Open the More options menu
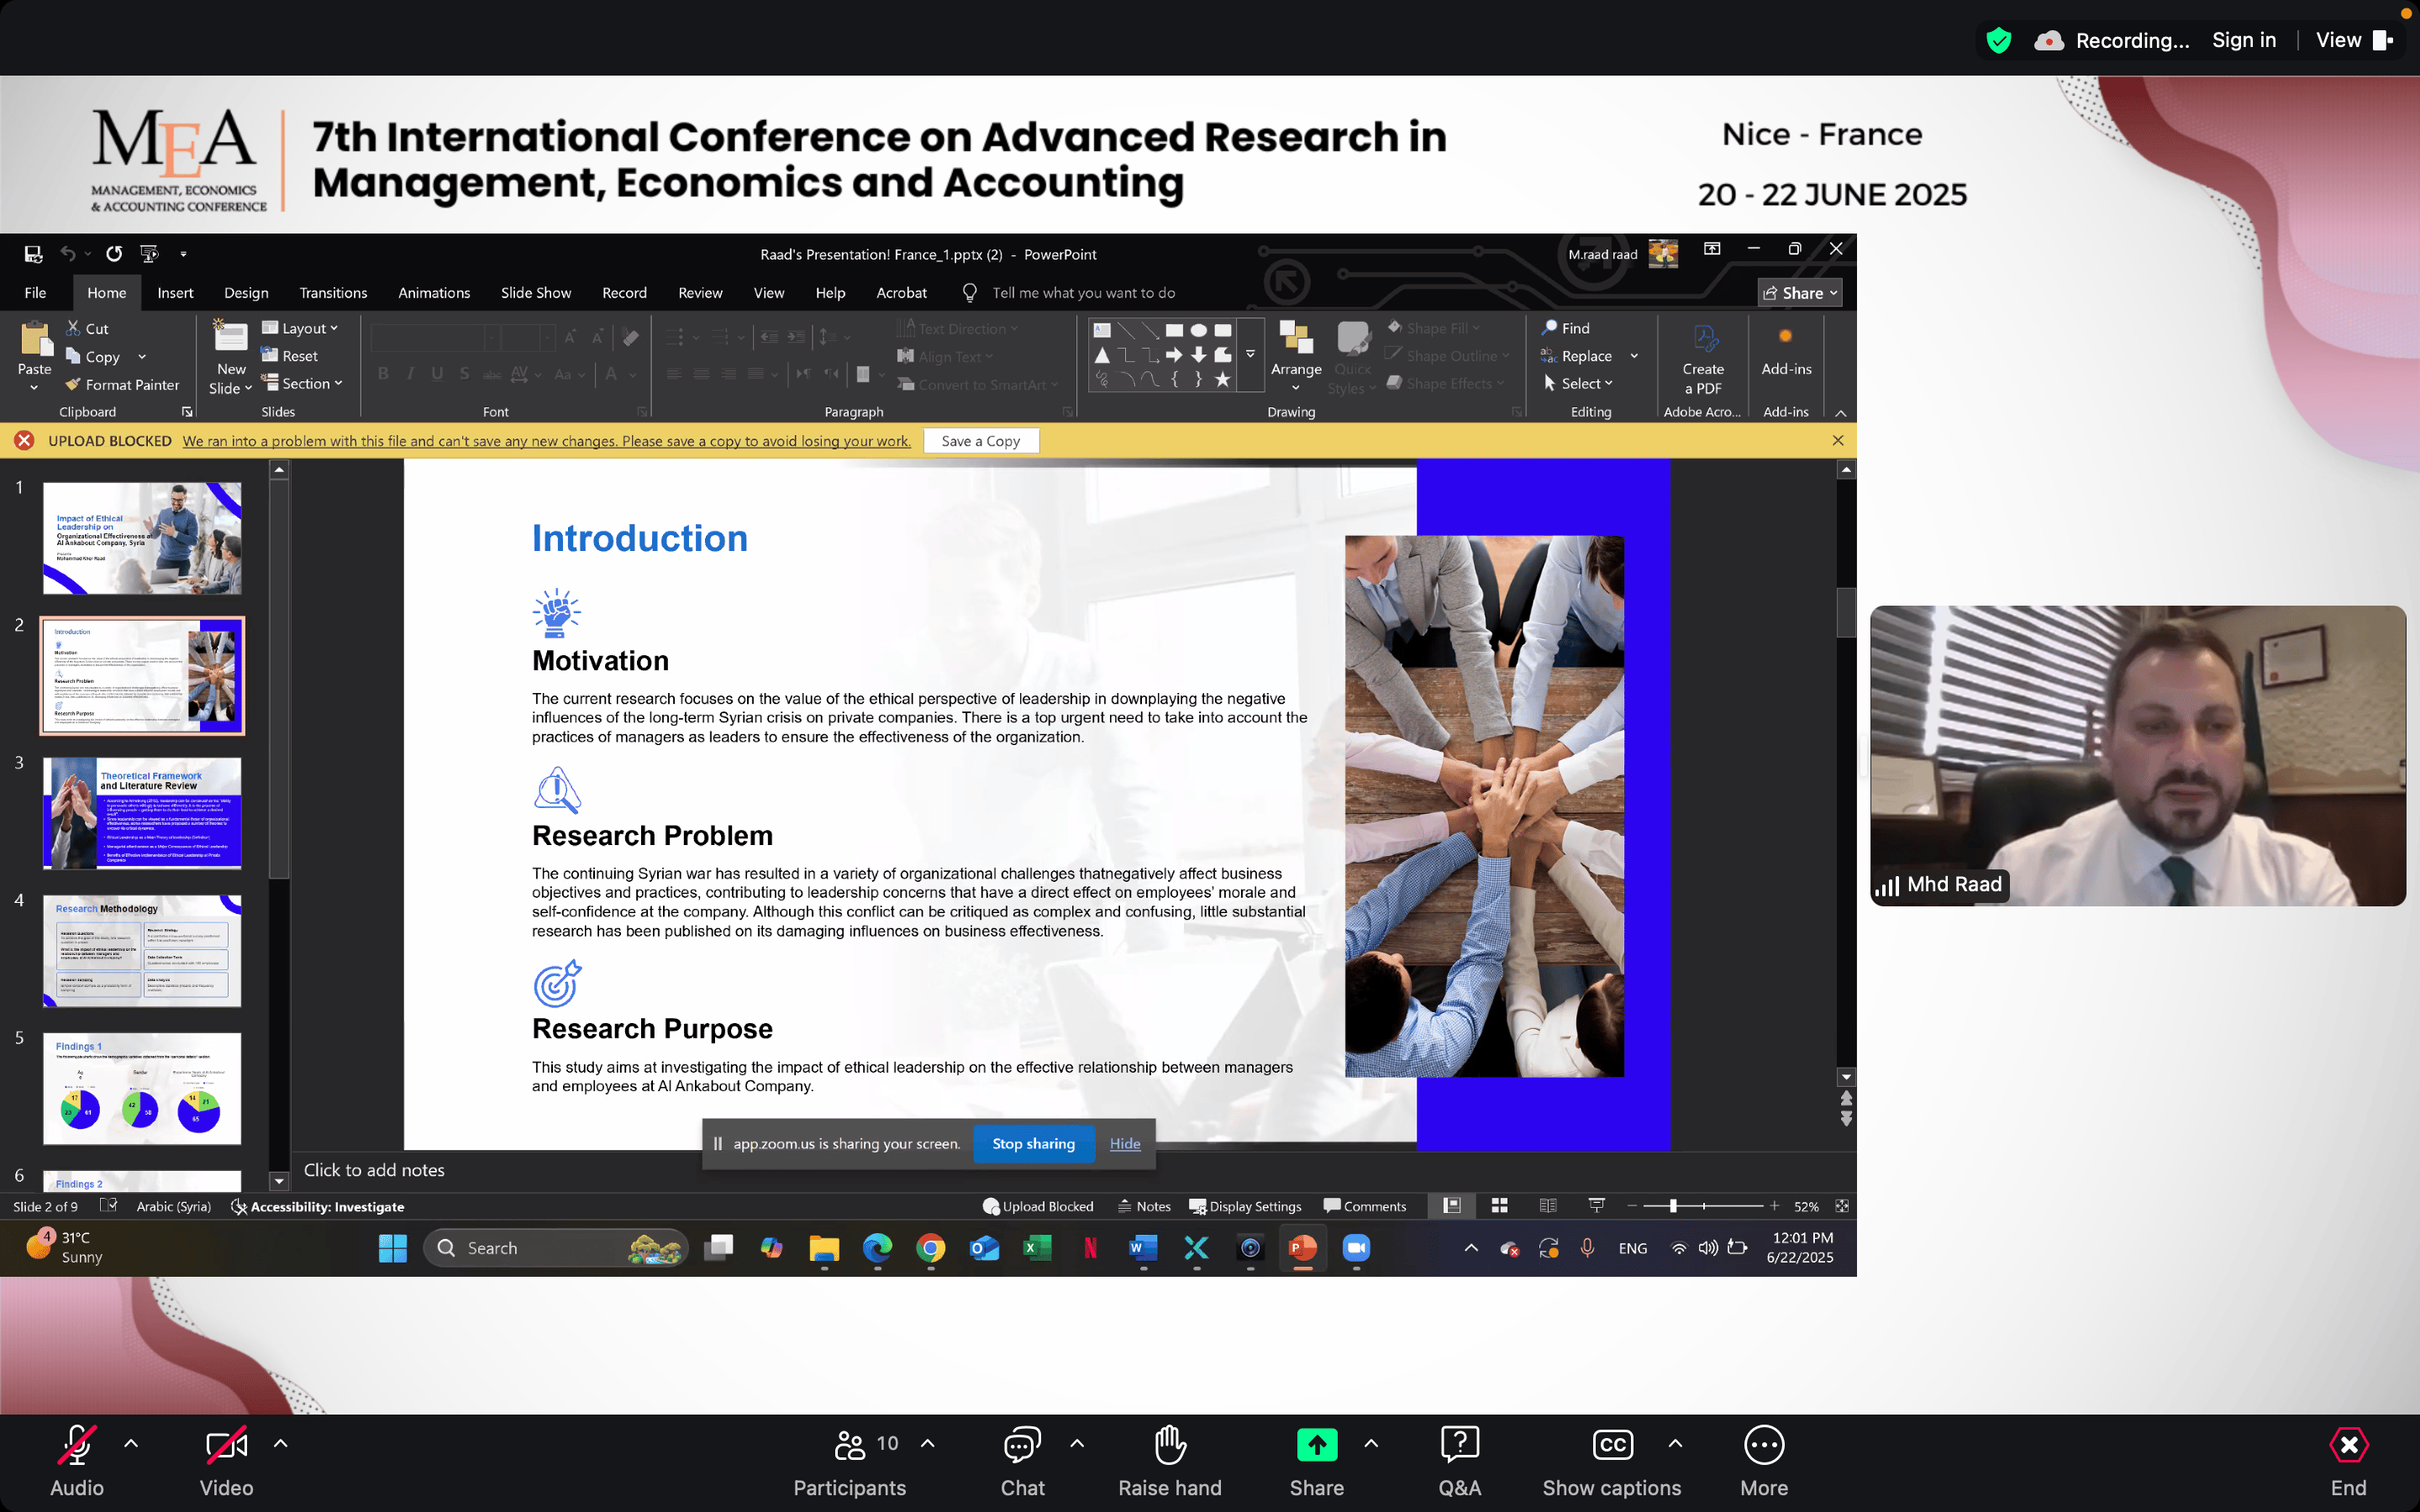The image size is (2420, 1512). (1763, 1445)
